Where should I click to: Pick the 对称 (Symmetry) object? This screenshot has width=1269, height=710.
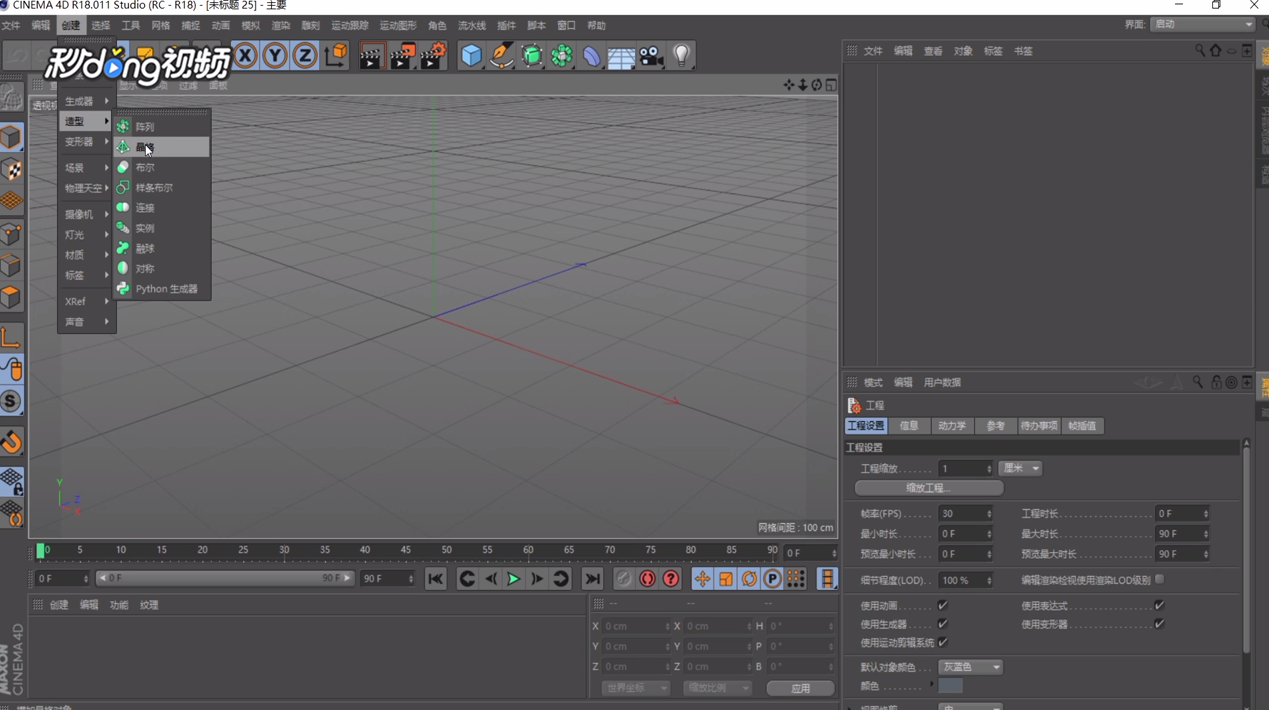coord(161,268)
